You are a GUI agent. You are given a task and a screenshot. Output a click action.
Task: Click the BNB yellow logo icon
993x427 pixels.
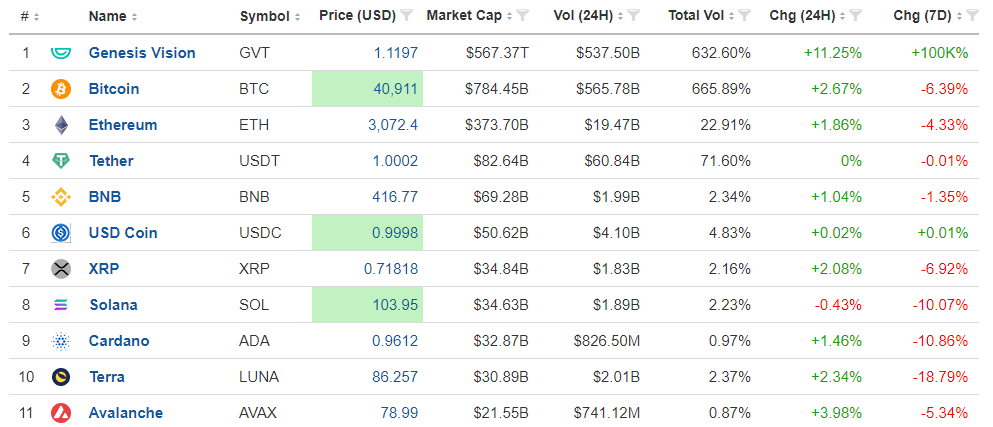pos(61,197)
